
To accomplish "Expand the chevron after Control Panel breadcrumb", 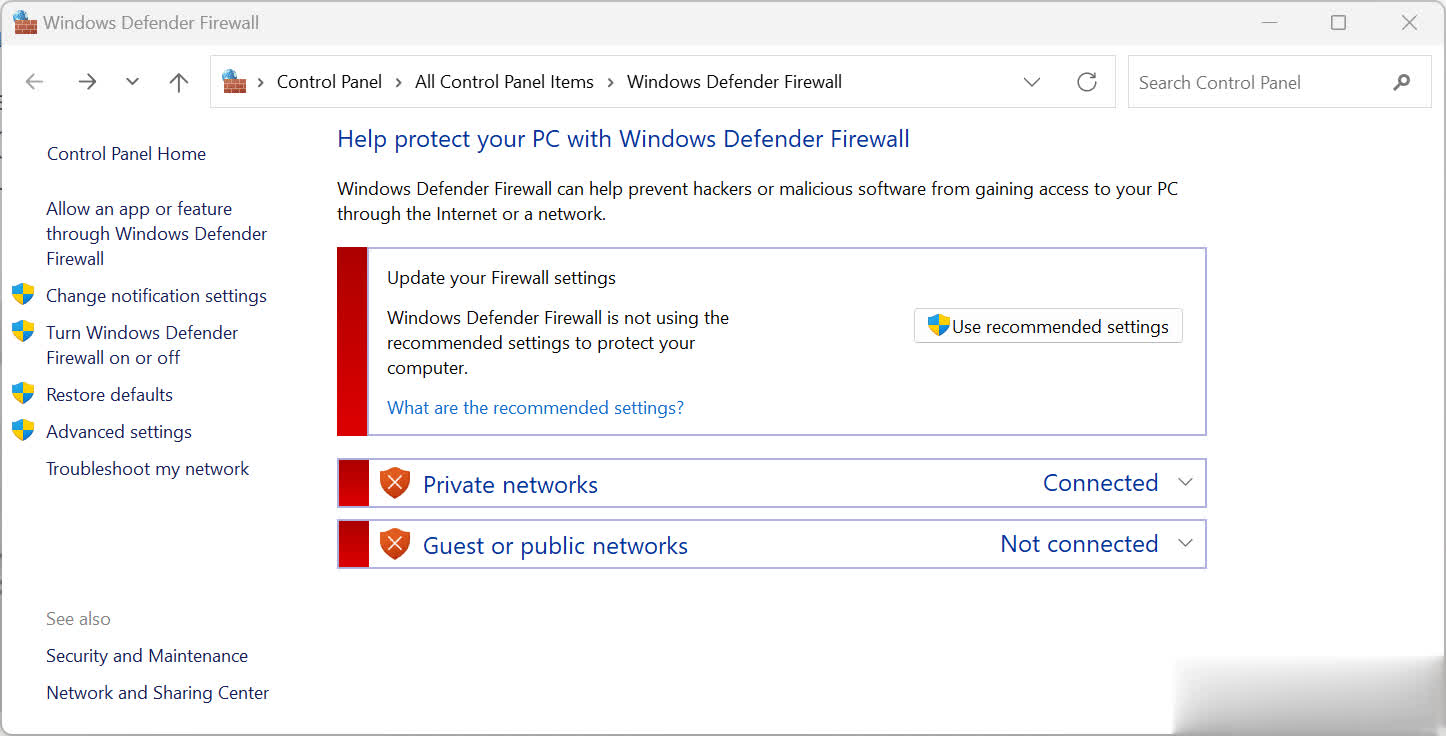I will point(399,82).
